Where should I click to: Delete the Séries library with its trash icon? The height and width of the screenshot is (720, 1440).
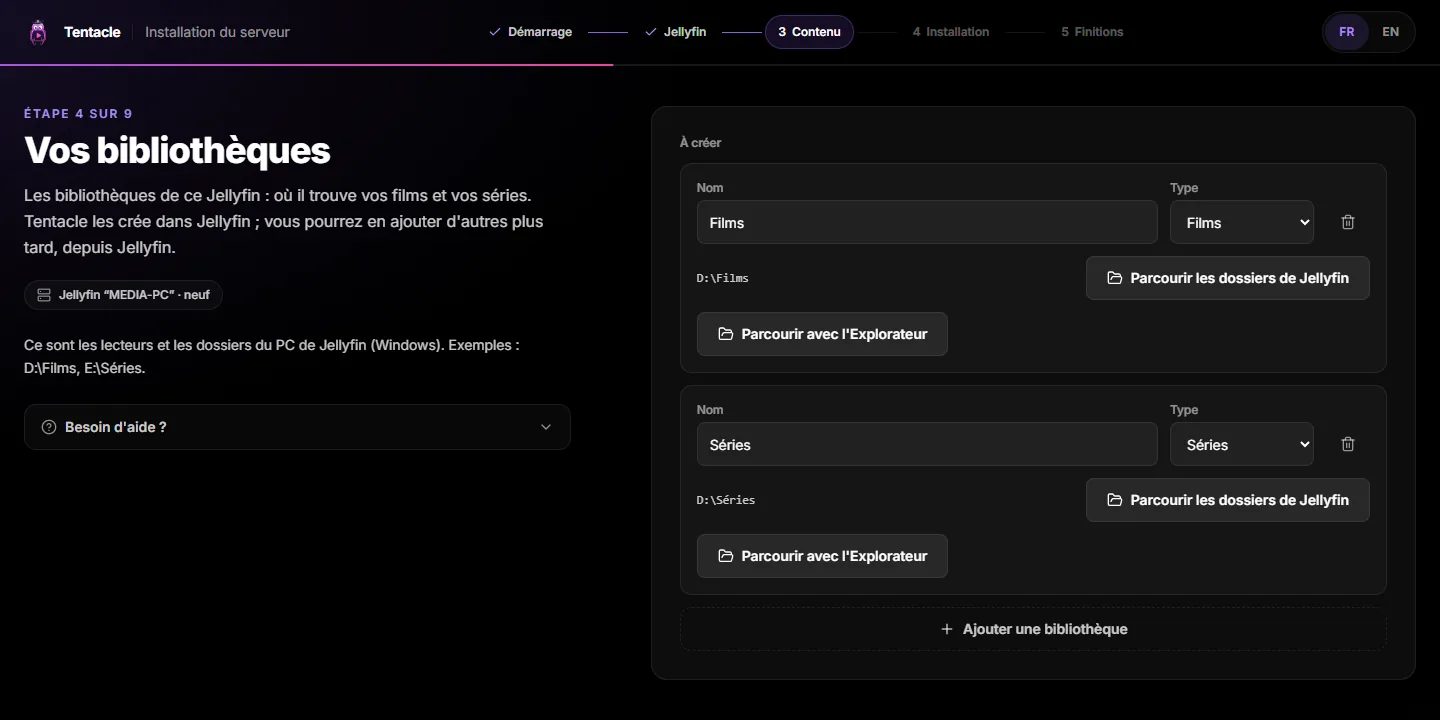[1348, 444]
